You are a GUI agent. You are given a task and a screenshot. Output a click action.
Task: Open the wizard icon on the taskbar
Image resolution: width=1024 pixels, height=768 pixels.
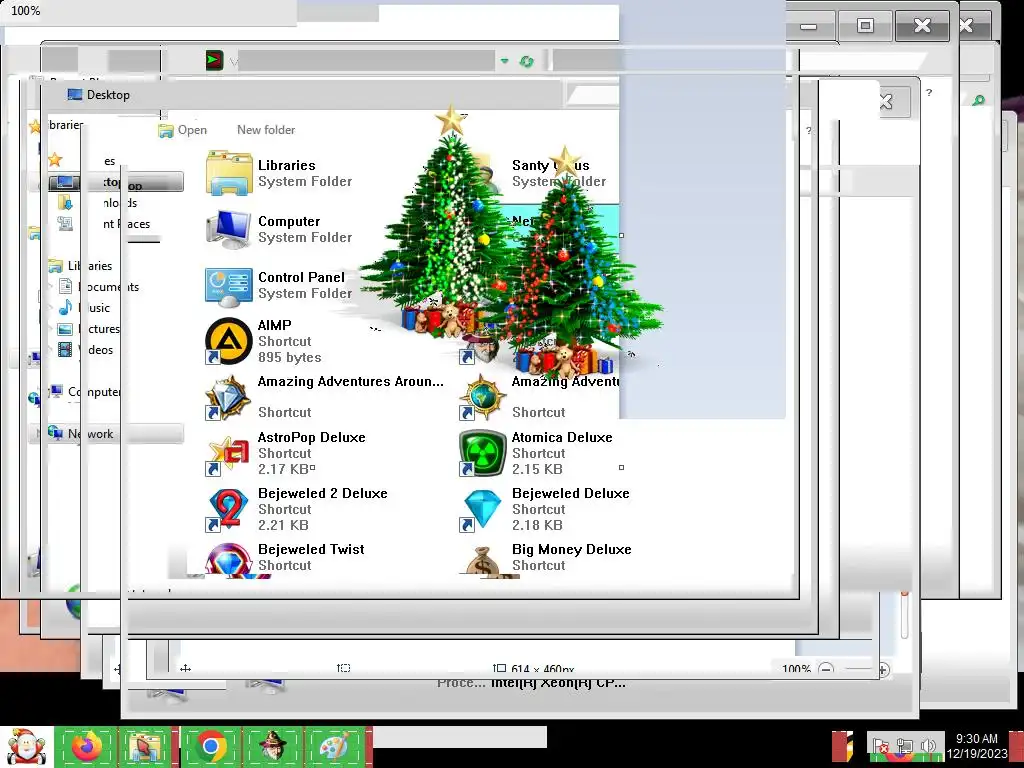pyautogui.click(x=272, y=746)
